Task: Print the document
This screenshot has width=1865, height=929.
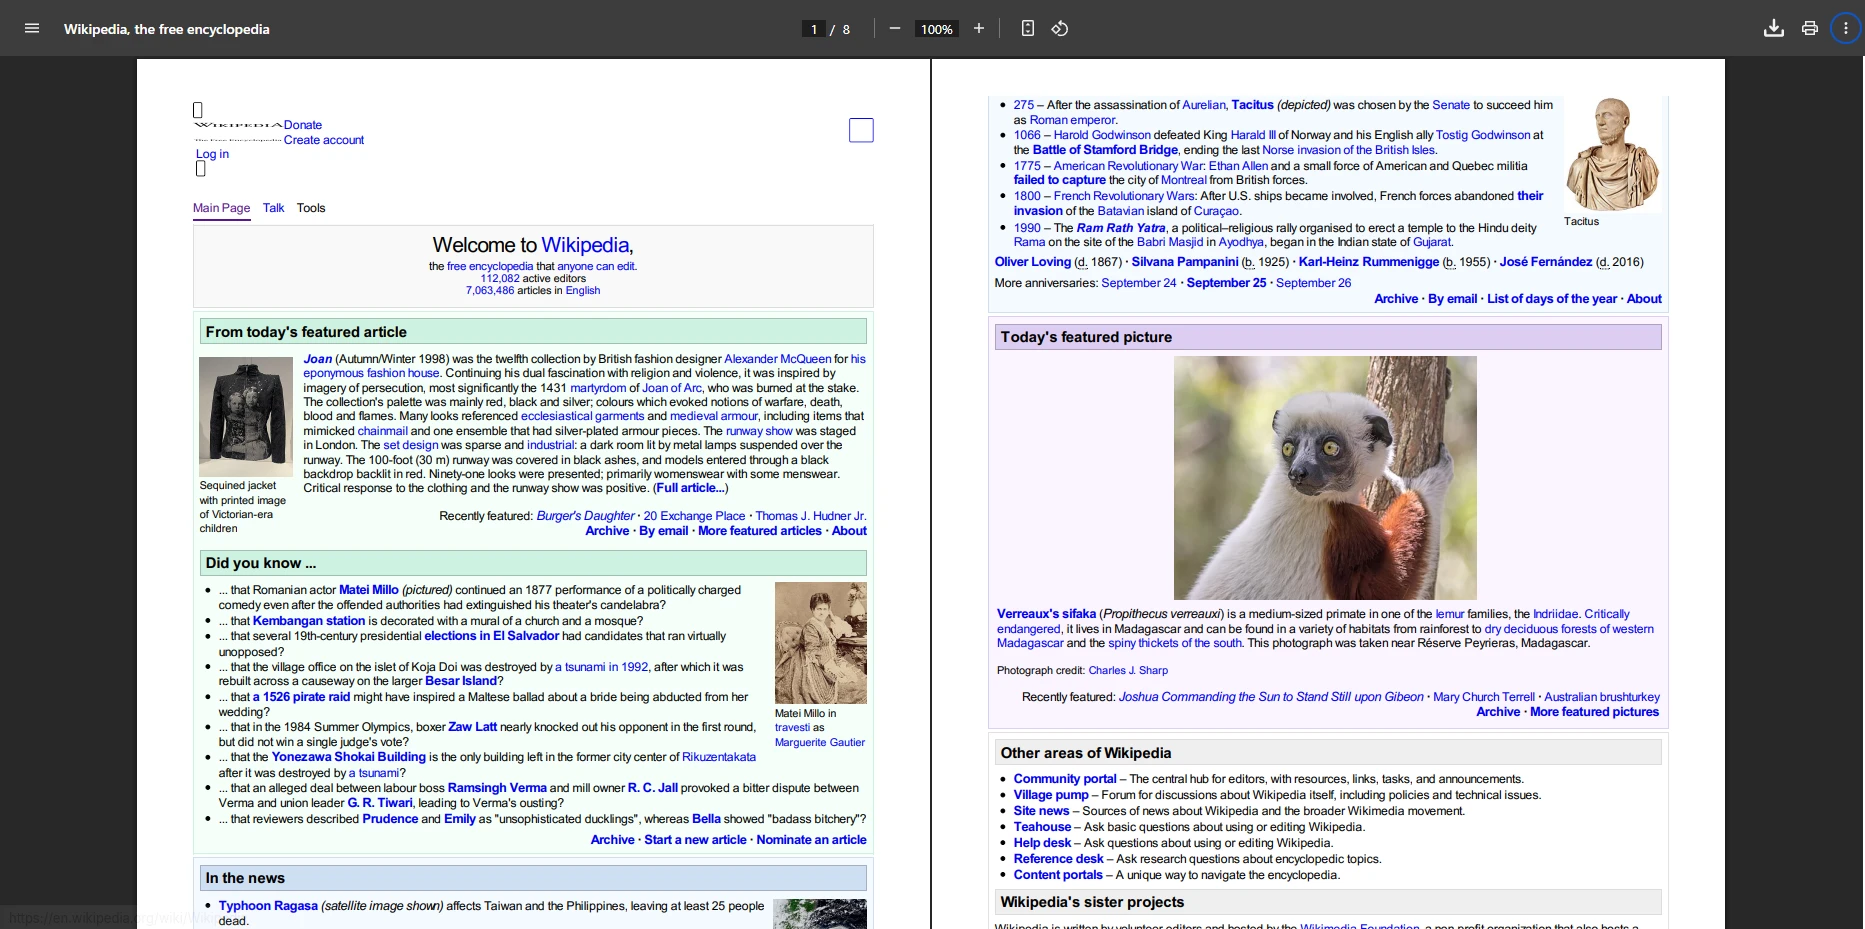Action: (1810, 29)
